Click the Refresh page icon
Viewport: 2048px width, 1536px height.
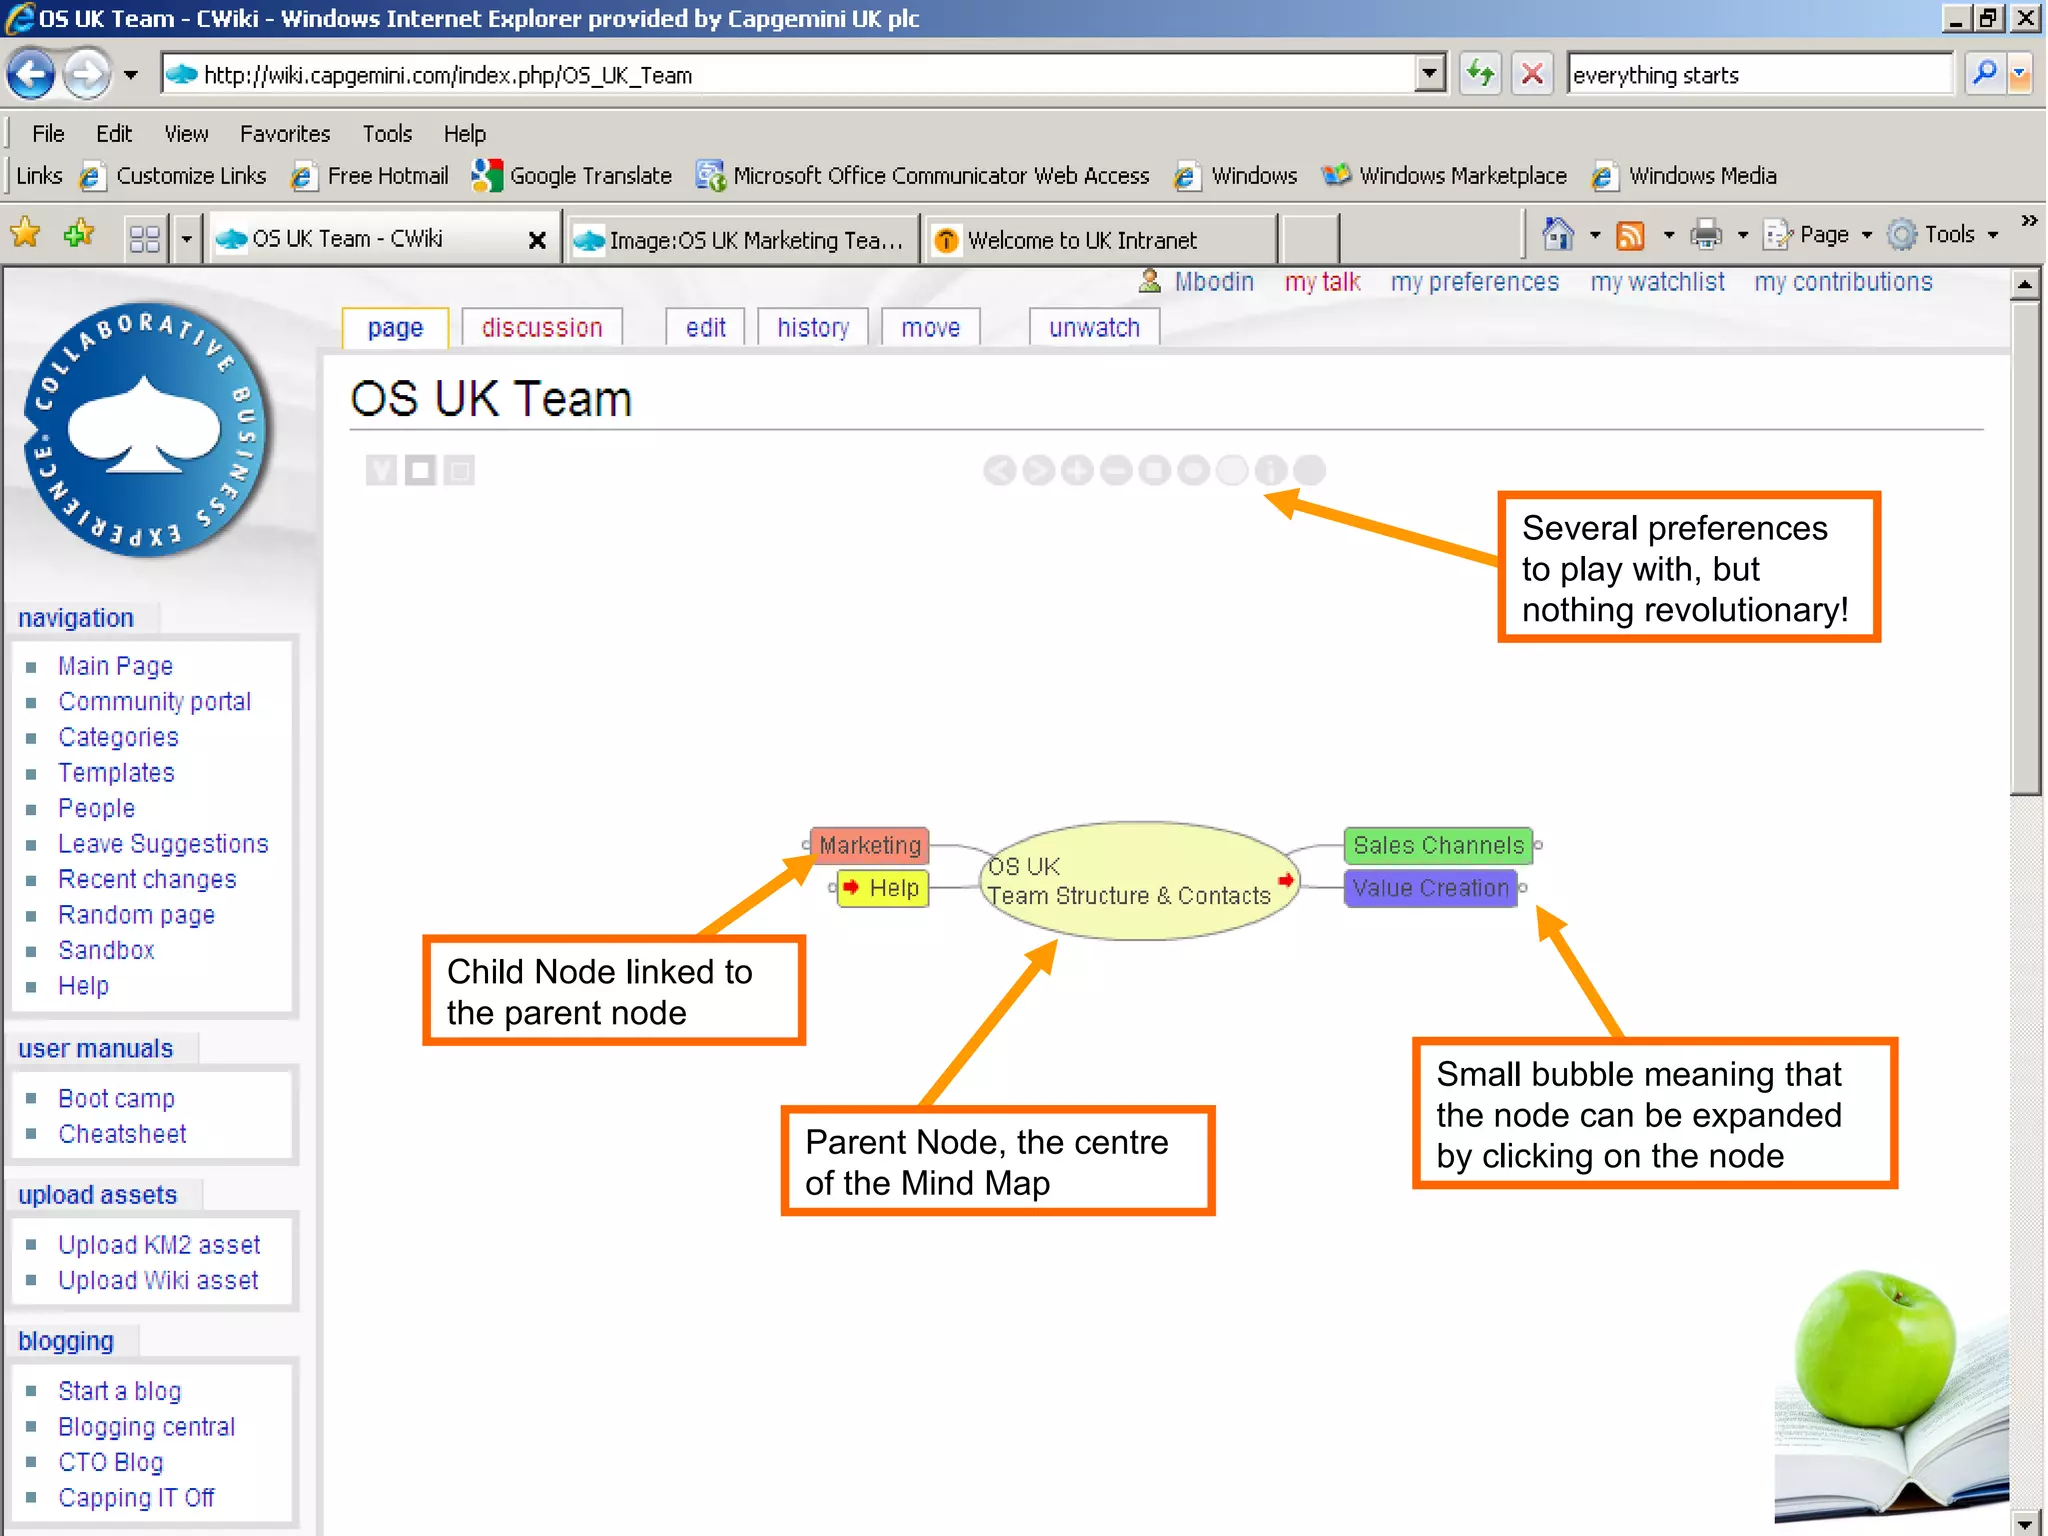coord(1480,75)
